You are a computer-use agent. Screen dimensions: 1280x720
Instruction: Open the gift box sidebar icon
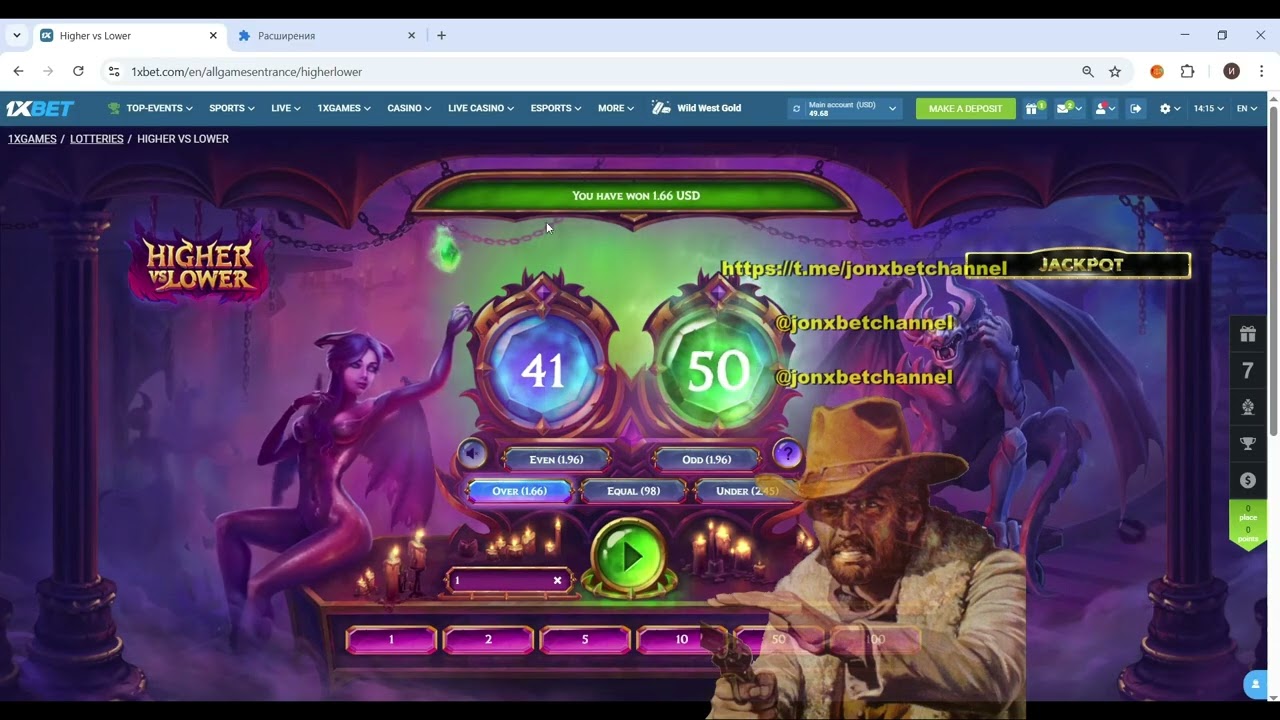(x=1247, y=334)
